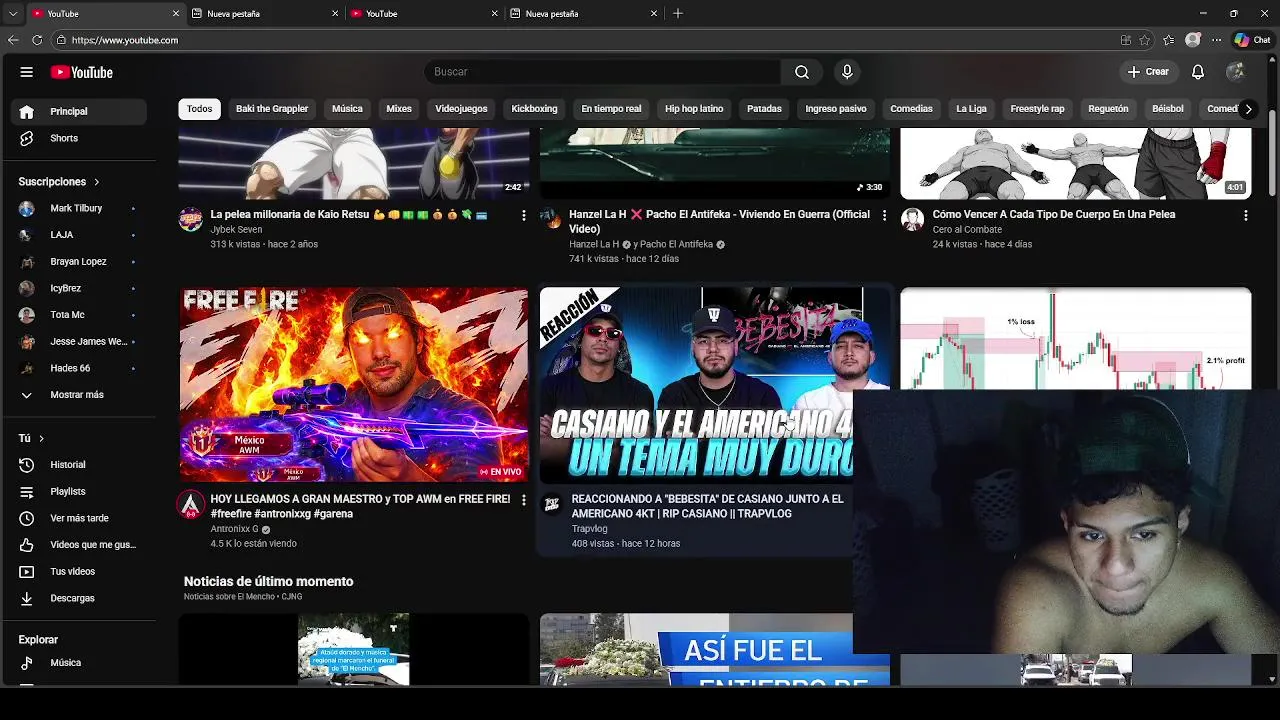Reload the page with browser refresh
The width and height of the screenshot is (1280, 720).
pyautogui.click(x=37, y=40)
